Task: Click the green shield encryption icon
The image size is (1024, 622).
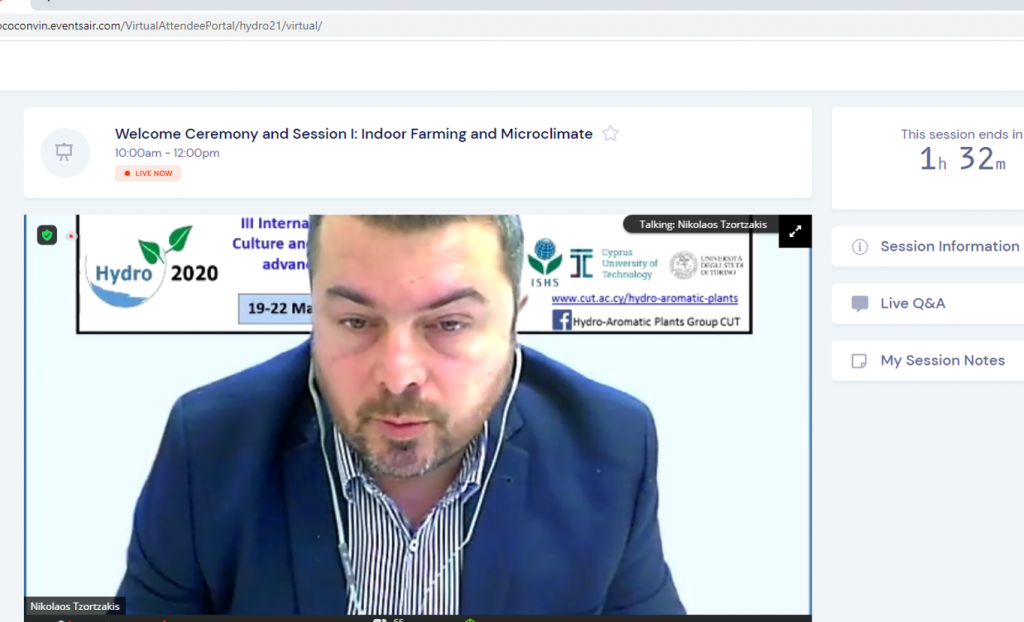Action: 47,235
